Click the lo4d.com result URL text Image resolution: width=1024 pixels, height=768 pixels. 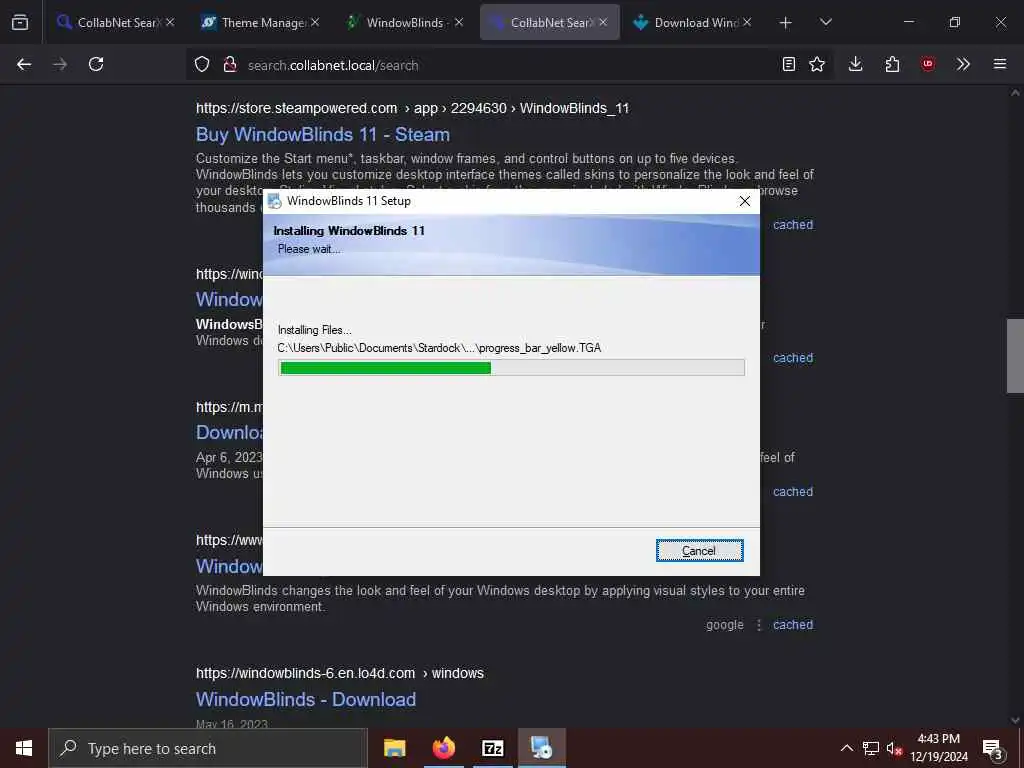[x=340, y=673]
